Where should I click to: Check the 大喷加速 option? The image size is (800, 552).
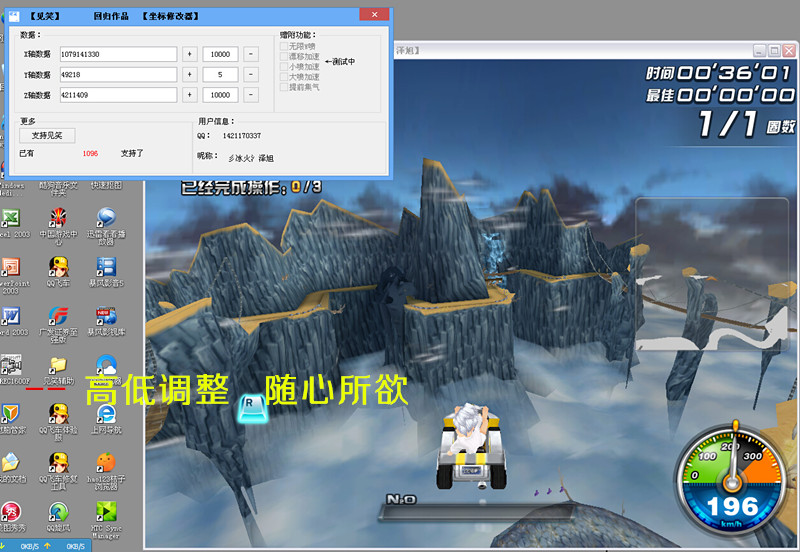point(284,77)
